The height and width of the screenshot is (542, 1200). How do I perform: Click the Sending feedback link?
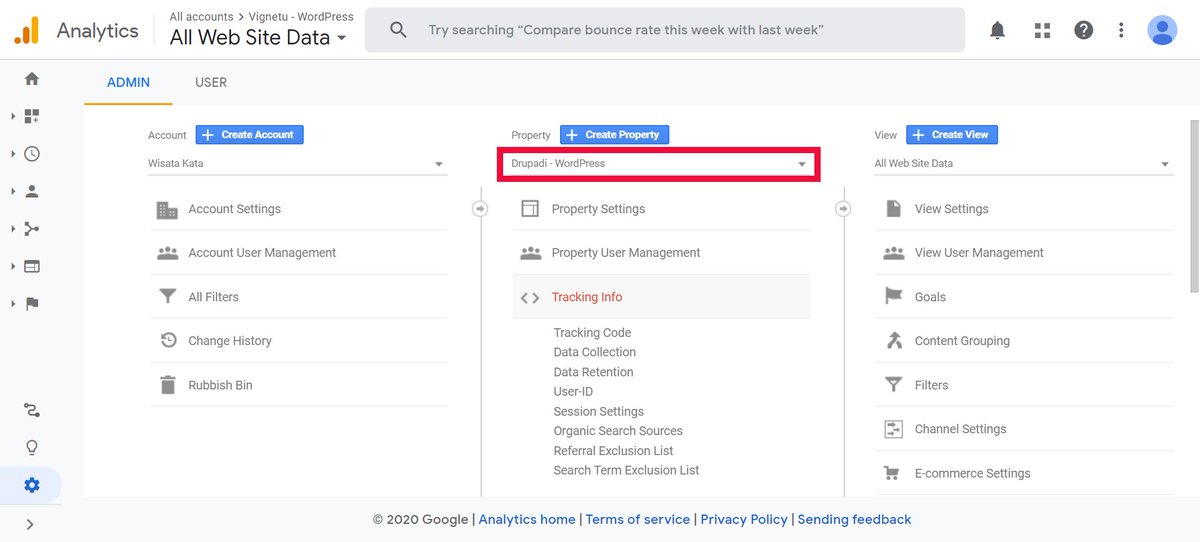coord(854,519)
